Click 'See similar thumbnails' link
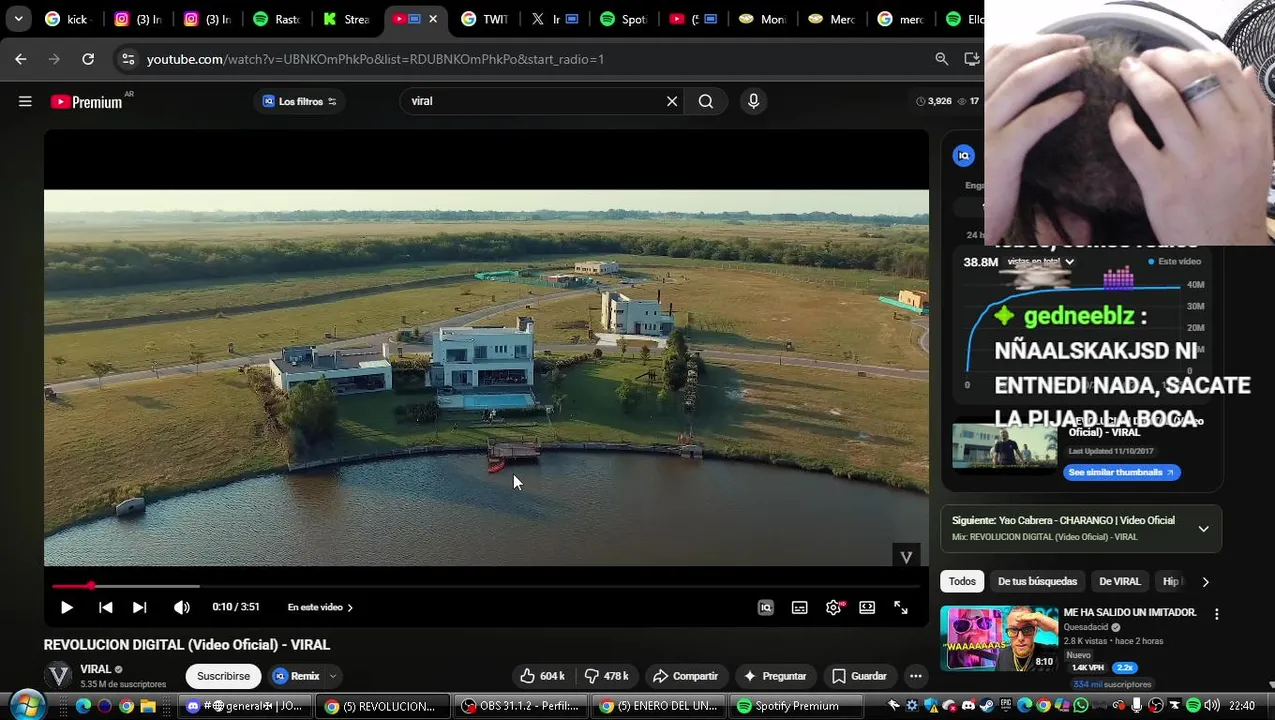1275x720 pixels. click(1121, 472)
